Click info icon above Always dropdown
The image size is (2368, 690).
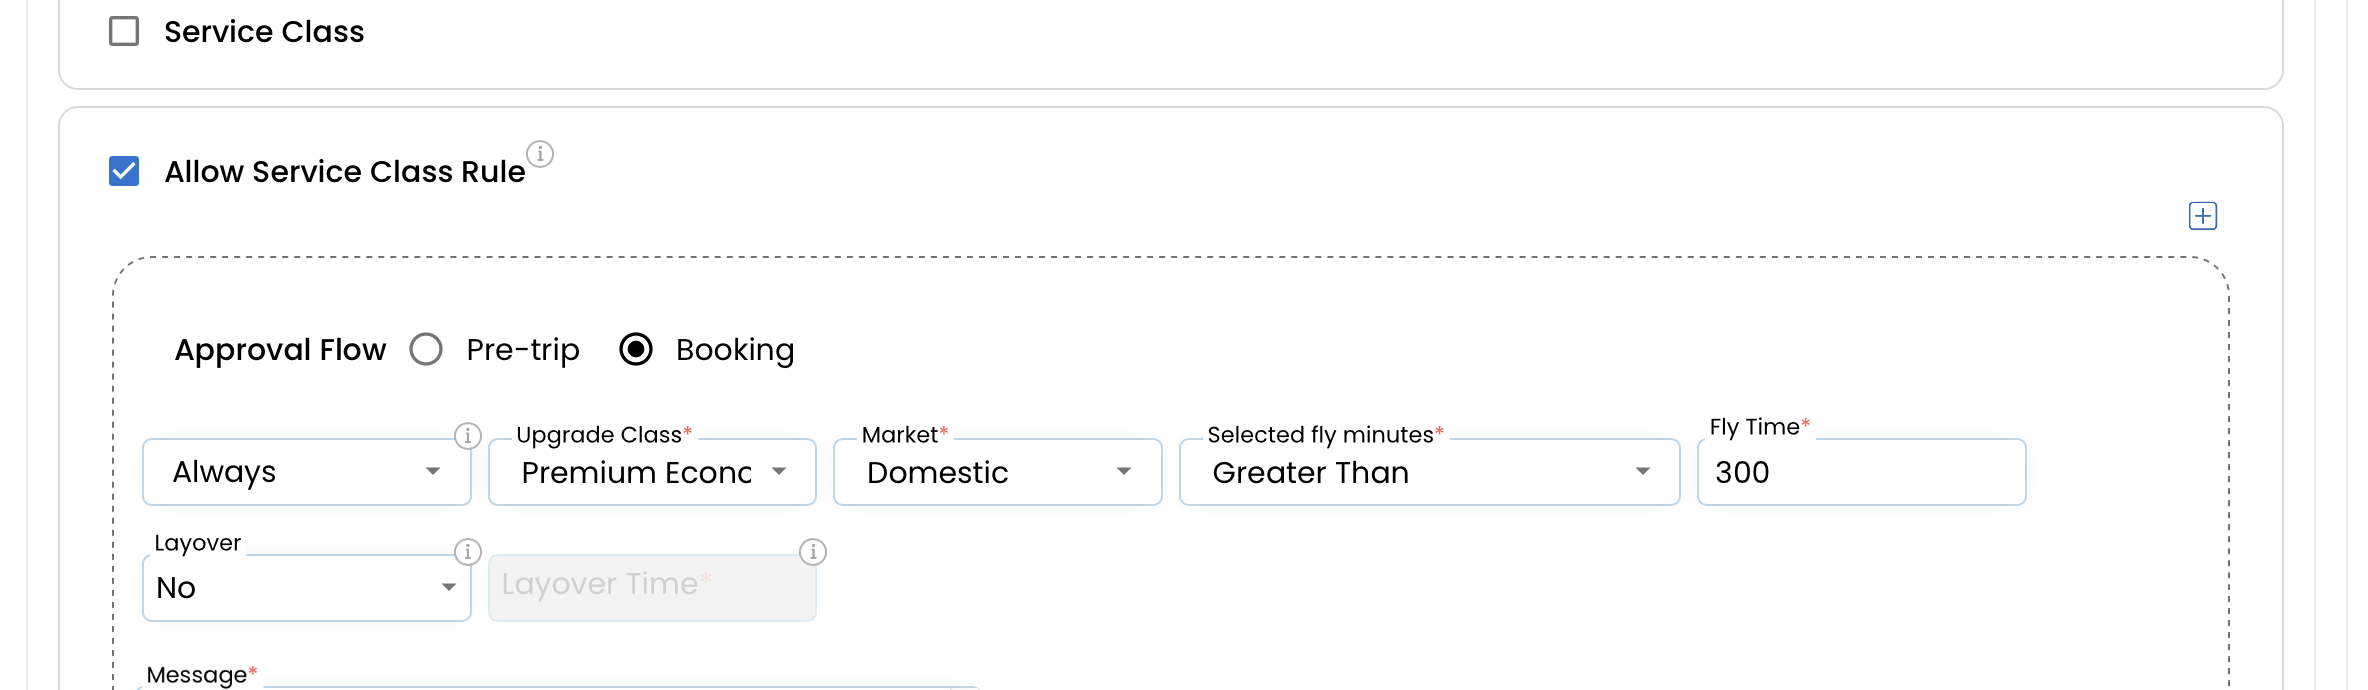pyautogui.click(x=468, y=436)
